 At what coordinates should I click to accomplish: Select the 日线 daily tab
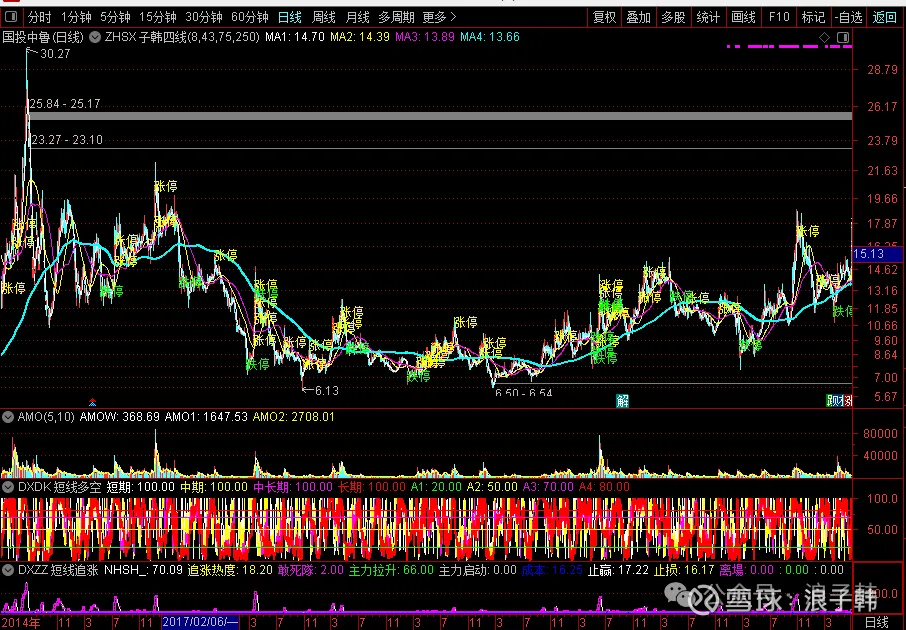click(x=289, y=17)
